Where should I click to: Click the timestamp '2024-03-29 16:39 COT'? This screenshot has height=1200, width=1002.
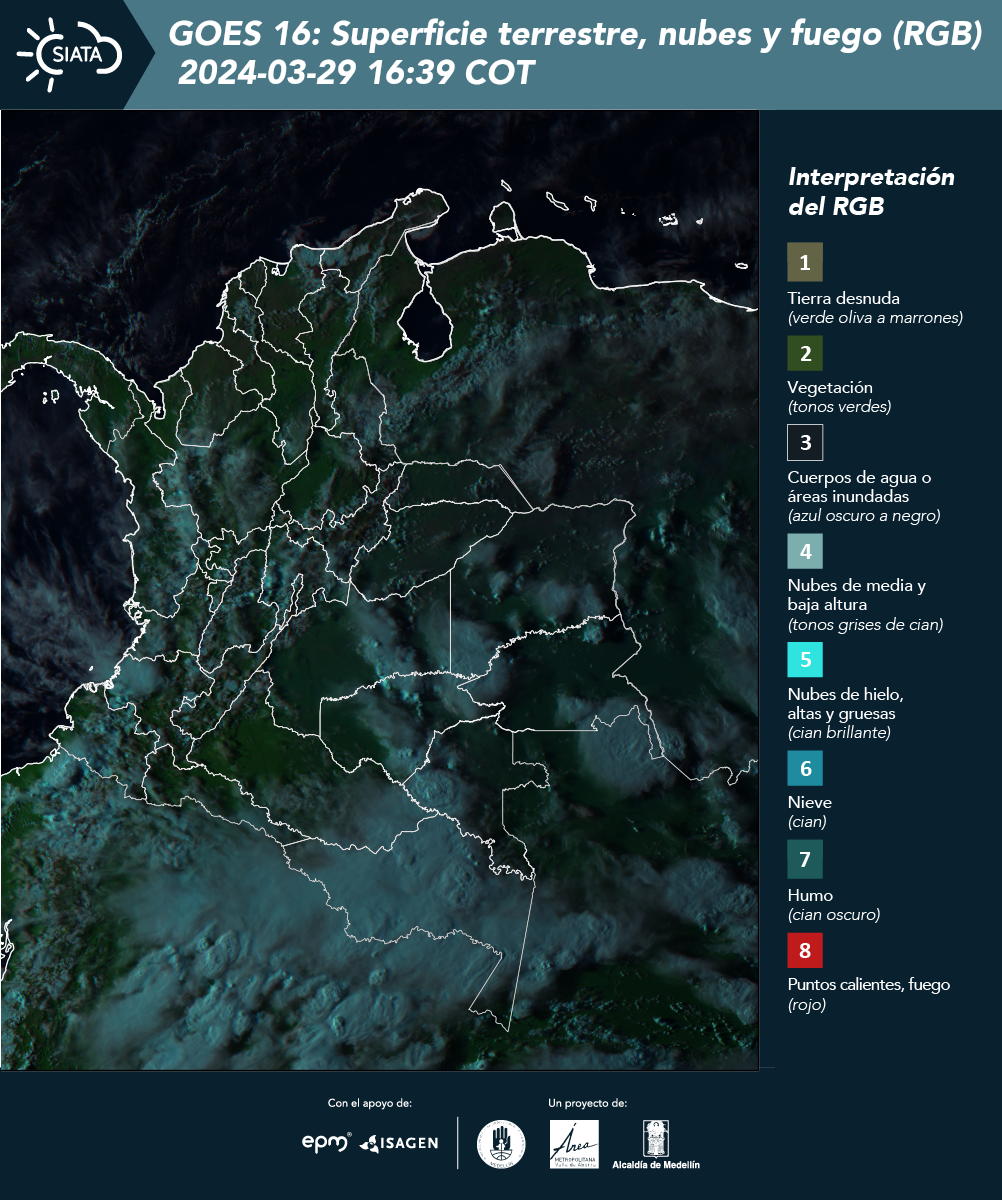point(357,73)
